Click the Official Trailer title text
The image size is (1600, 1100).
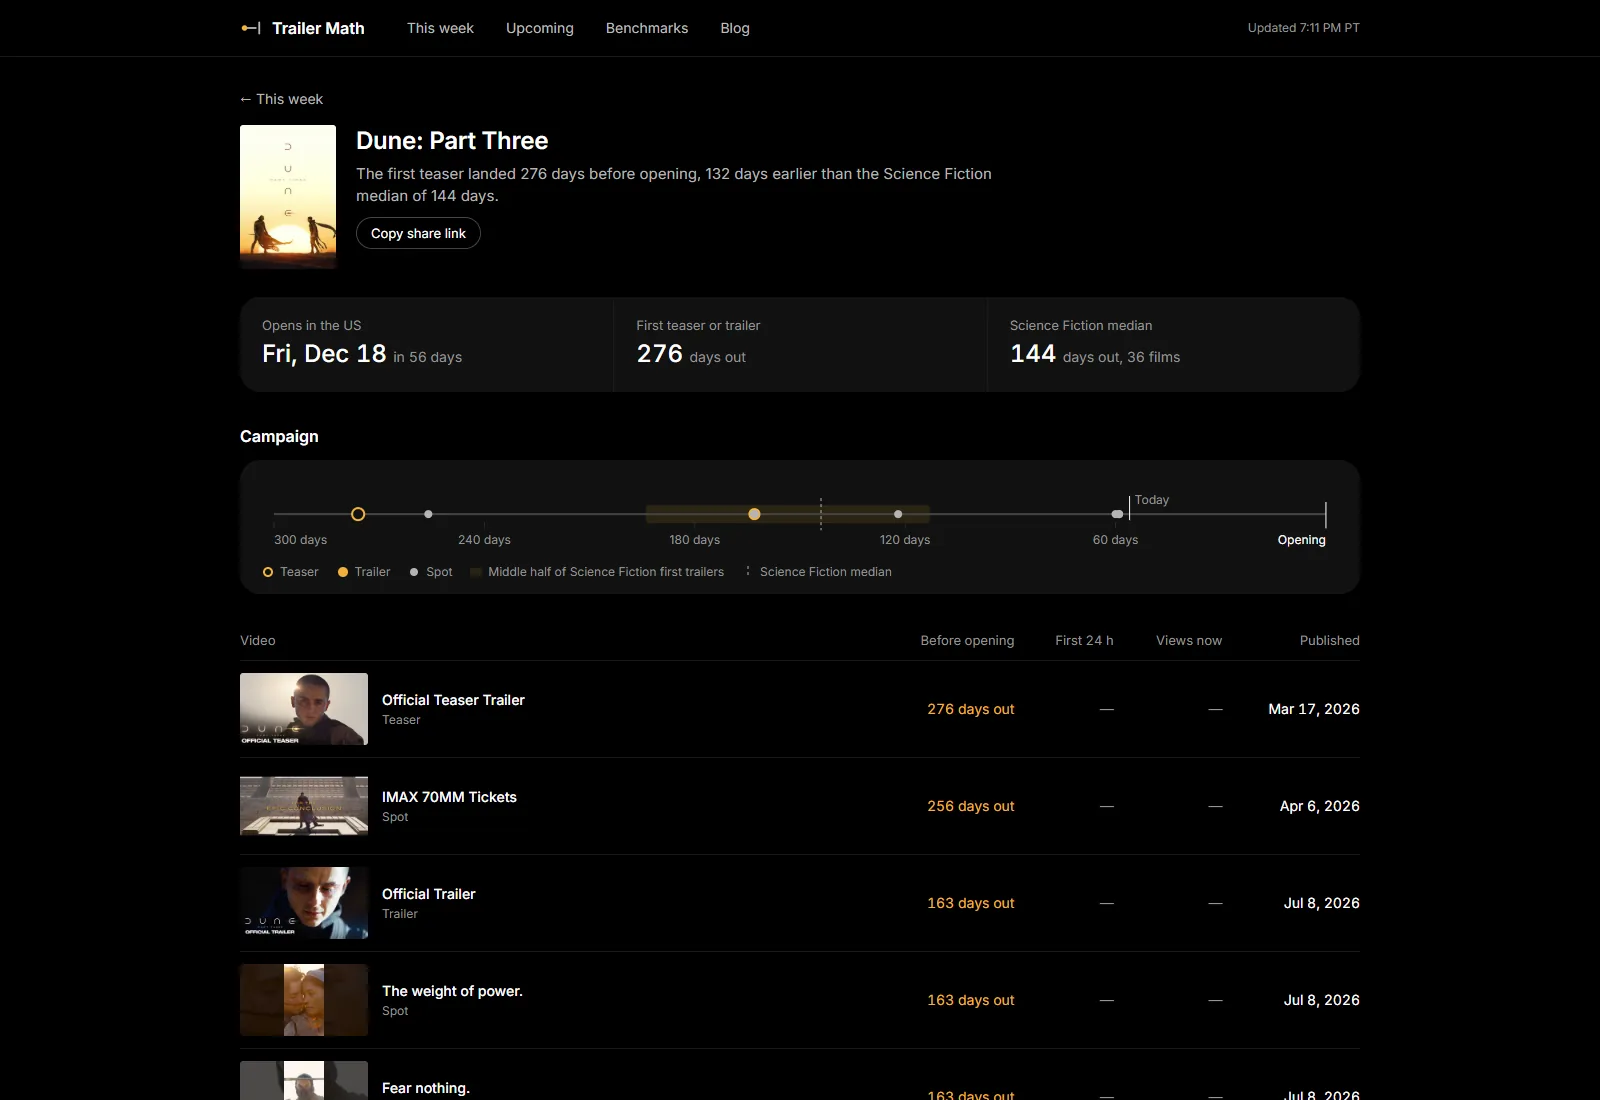coord(429,894)
